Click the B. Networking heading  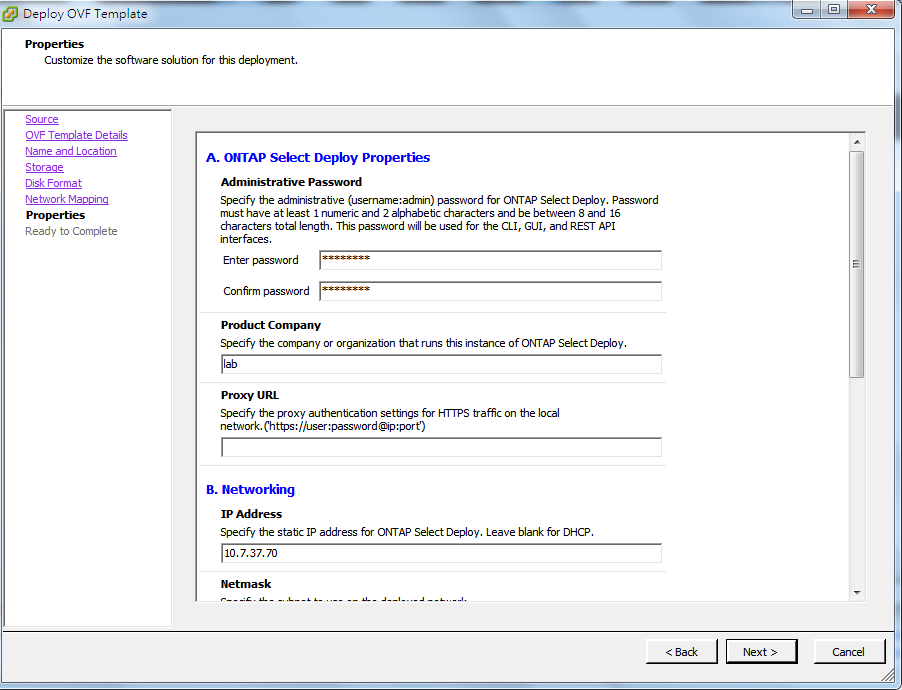pyautogui.click(x=250, y=490)
